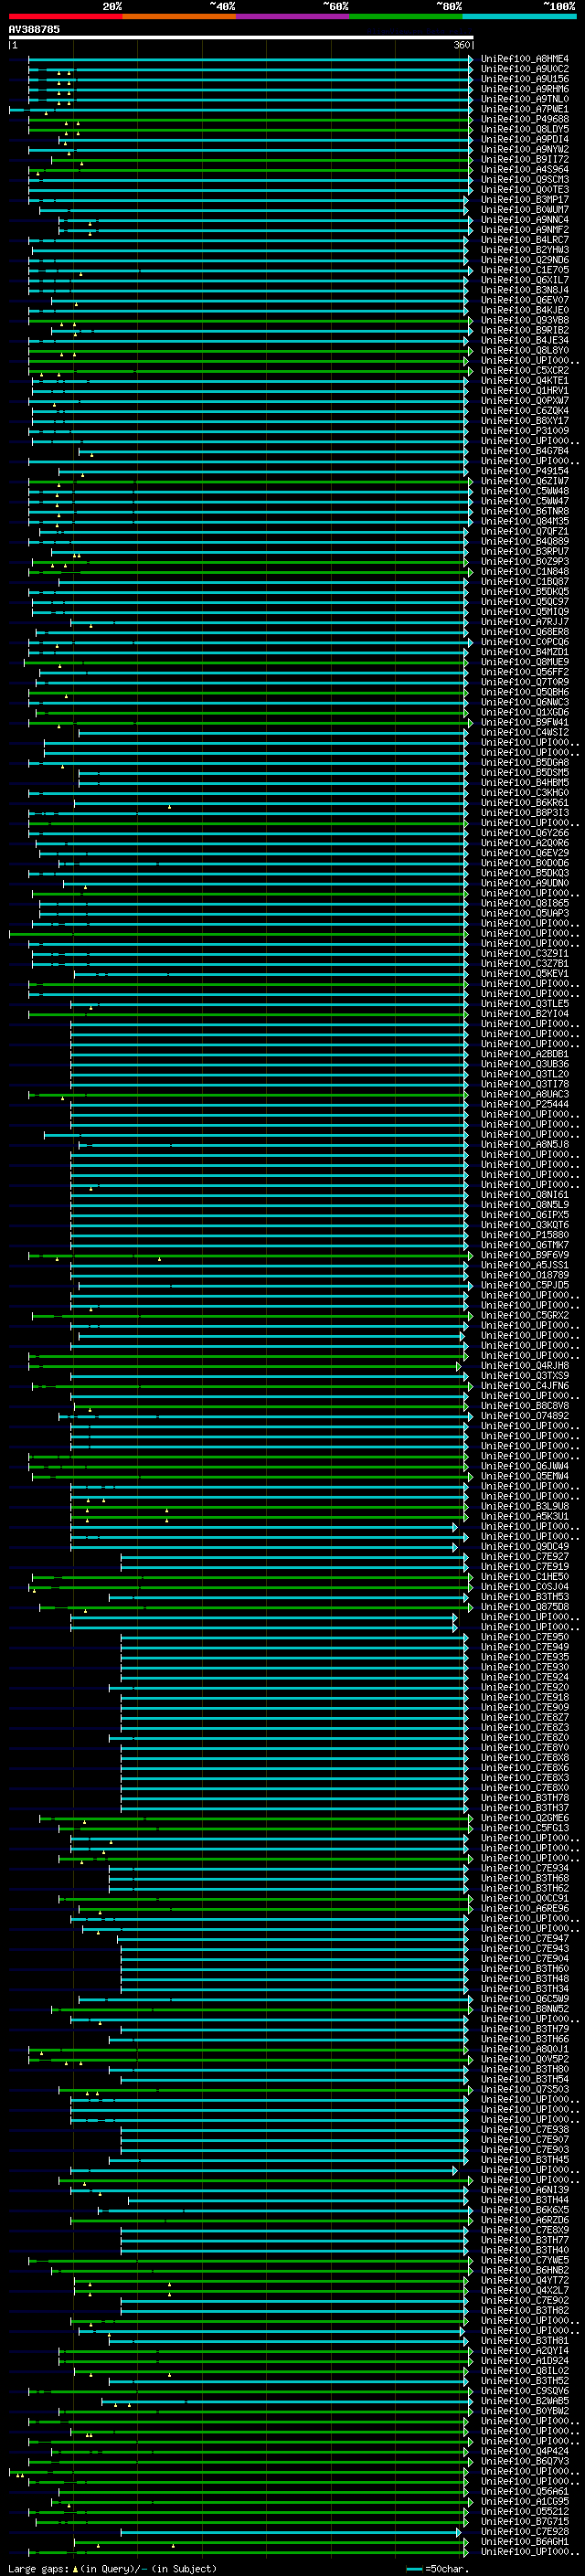Select the UniRef100_A9NYW2 label
Image resolution: width=585 pixels, height=2576 pixels.
[x=525, y=149]
